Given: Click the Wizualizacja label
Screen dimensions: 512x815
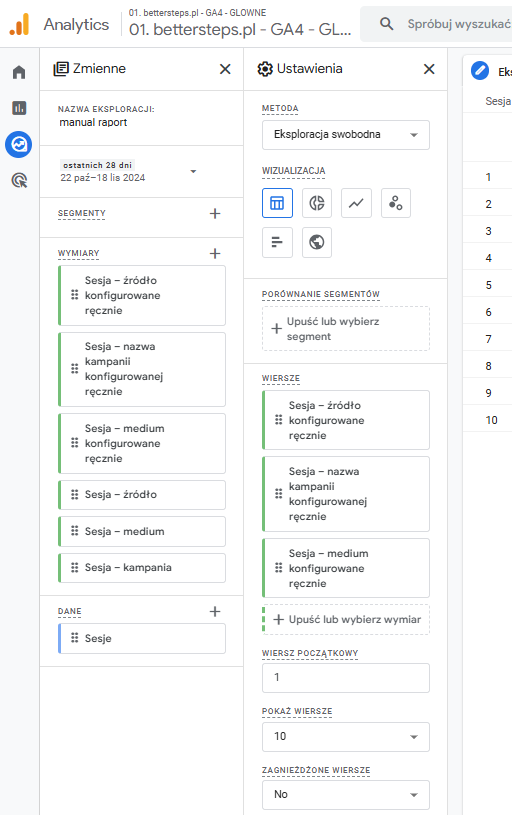Looking at the screenshot, I should 294,170.
